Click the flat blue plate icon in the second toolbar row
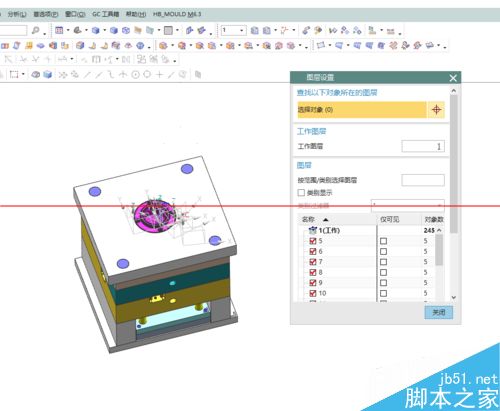Image resolution: width=500 pixels, height=411 pixels. pos(40,45)
